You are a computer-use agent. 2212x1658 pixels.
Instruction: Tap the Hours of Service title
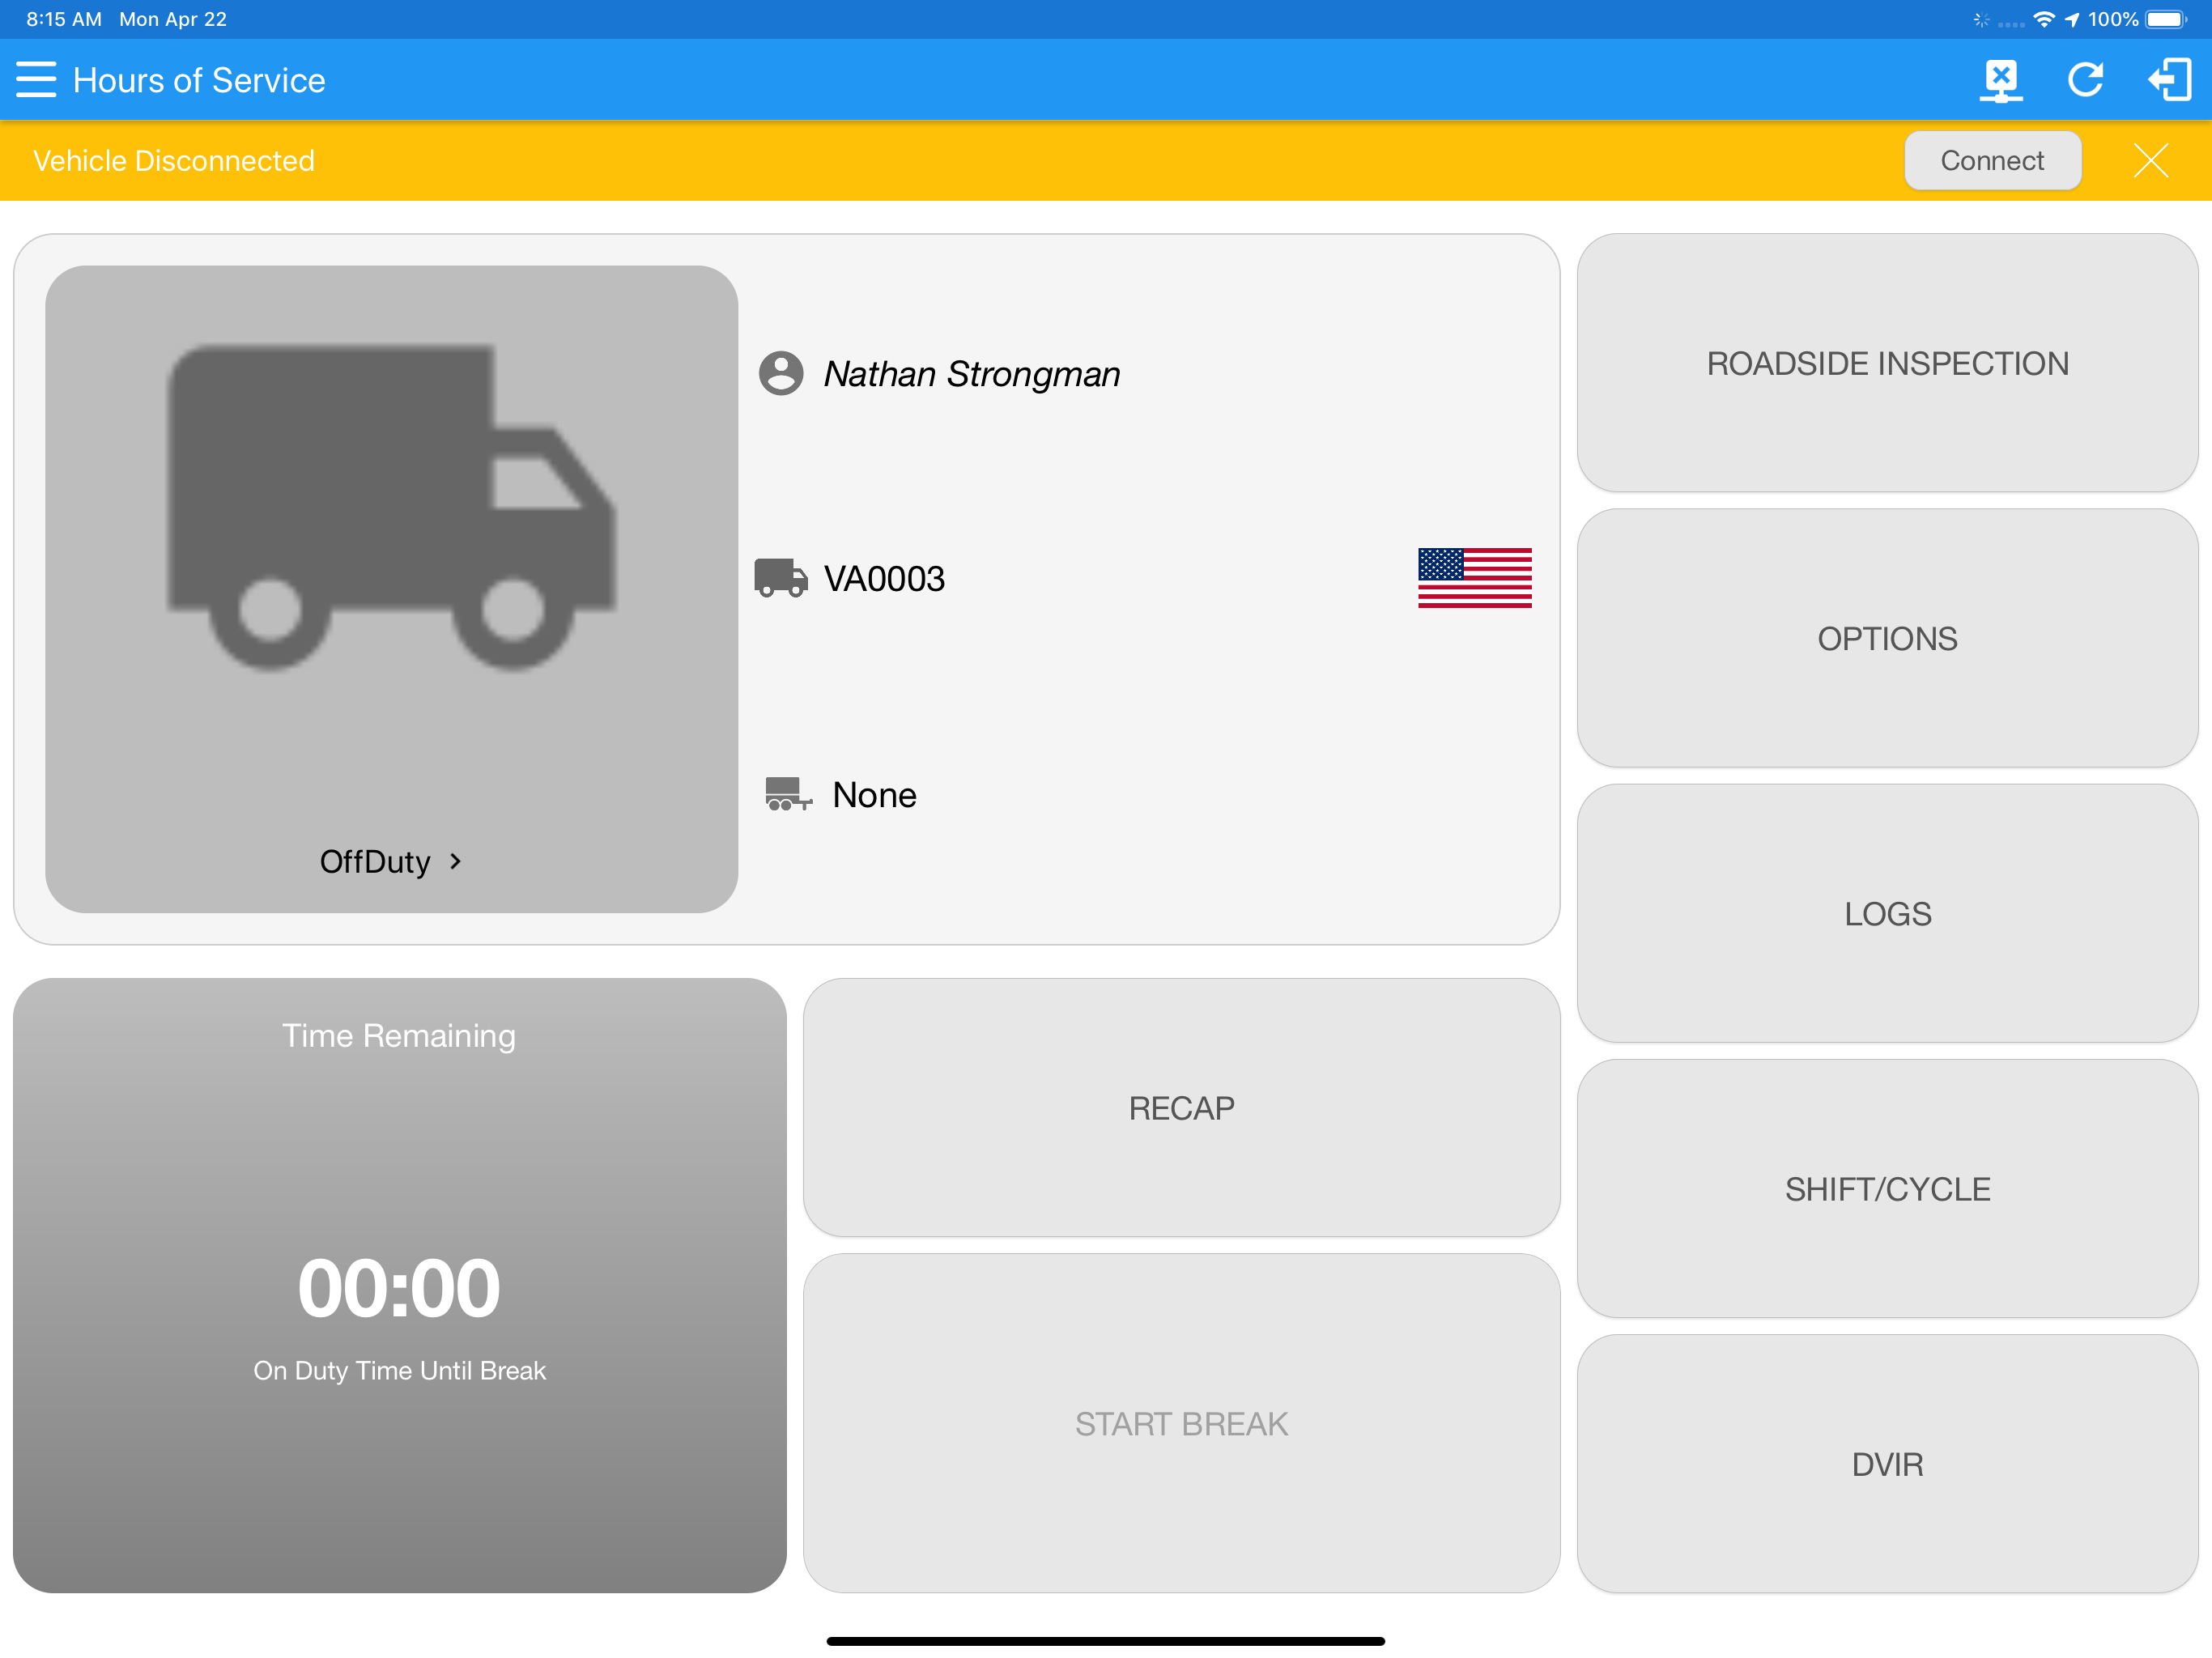pos(199,80)
